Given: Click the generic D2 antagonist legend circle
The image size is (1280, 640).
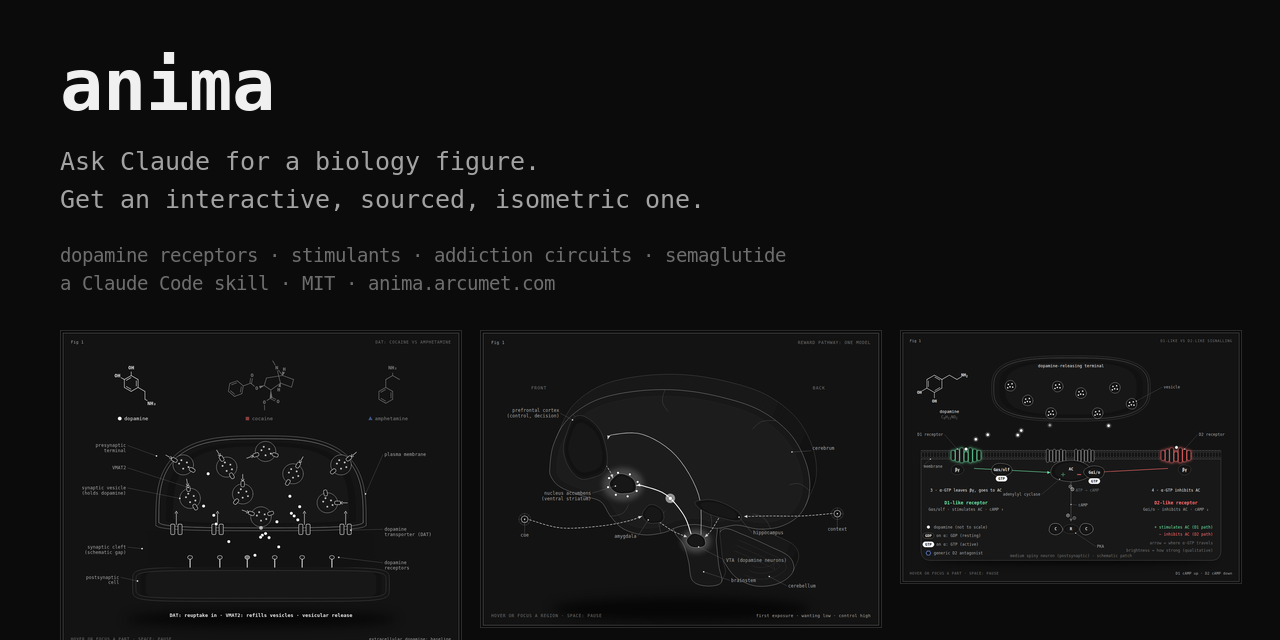Looking at the screenshot, I should point(928,552).
